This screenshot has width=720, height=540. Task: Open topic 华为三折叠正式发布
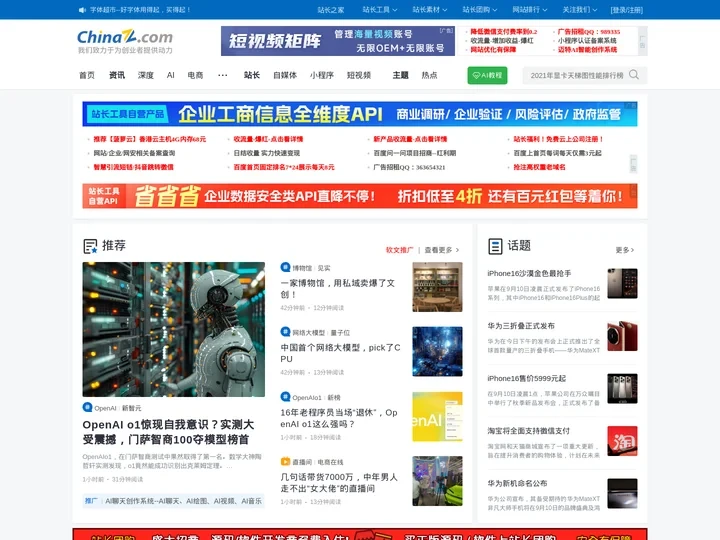pyautogui.click(x=521, y=326)
